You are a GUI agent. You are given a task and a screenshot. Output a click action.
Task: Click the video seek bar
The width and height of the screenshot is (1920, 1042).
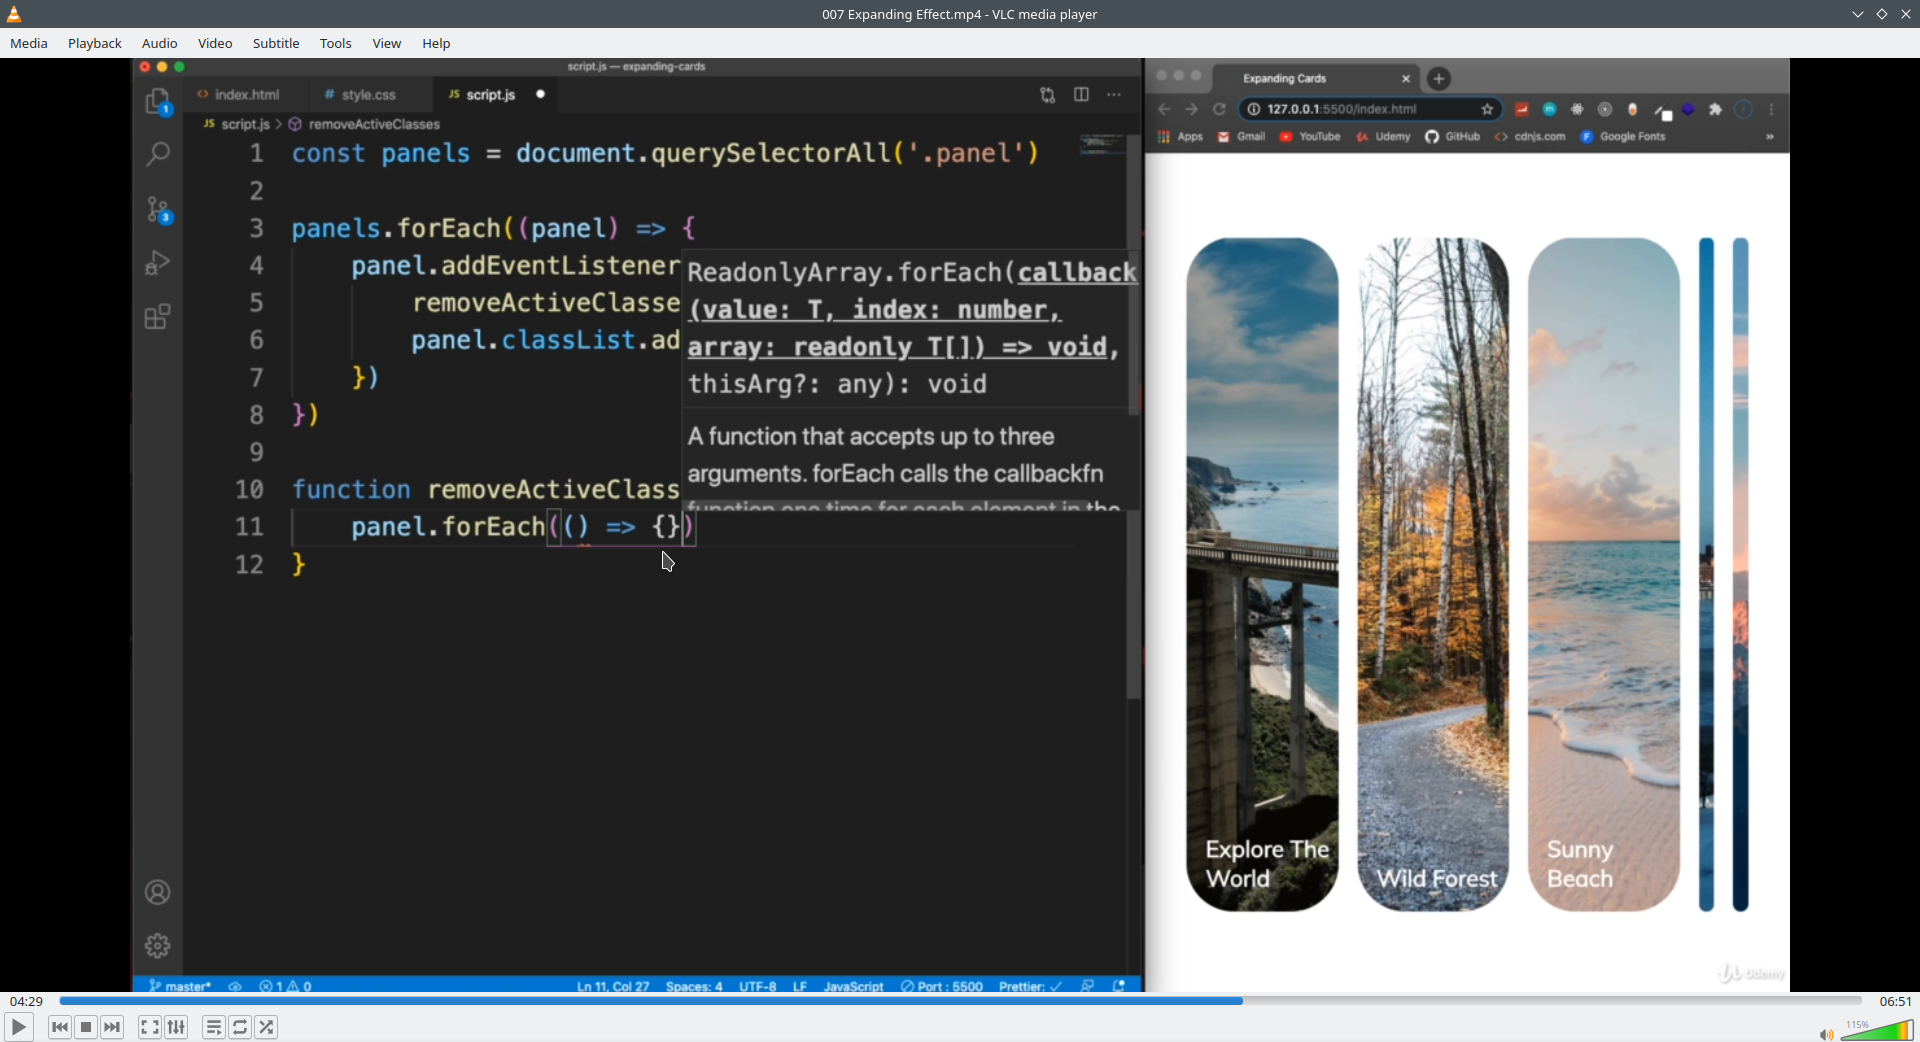pyautogui.click(x=960, y=1001)
